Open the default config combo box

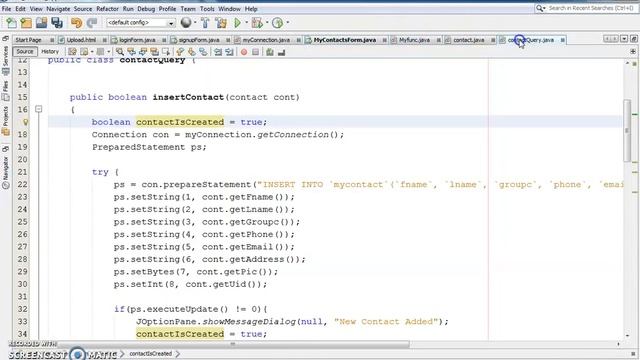point(141,23)
